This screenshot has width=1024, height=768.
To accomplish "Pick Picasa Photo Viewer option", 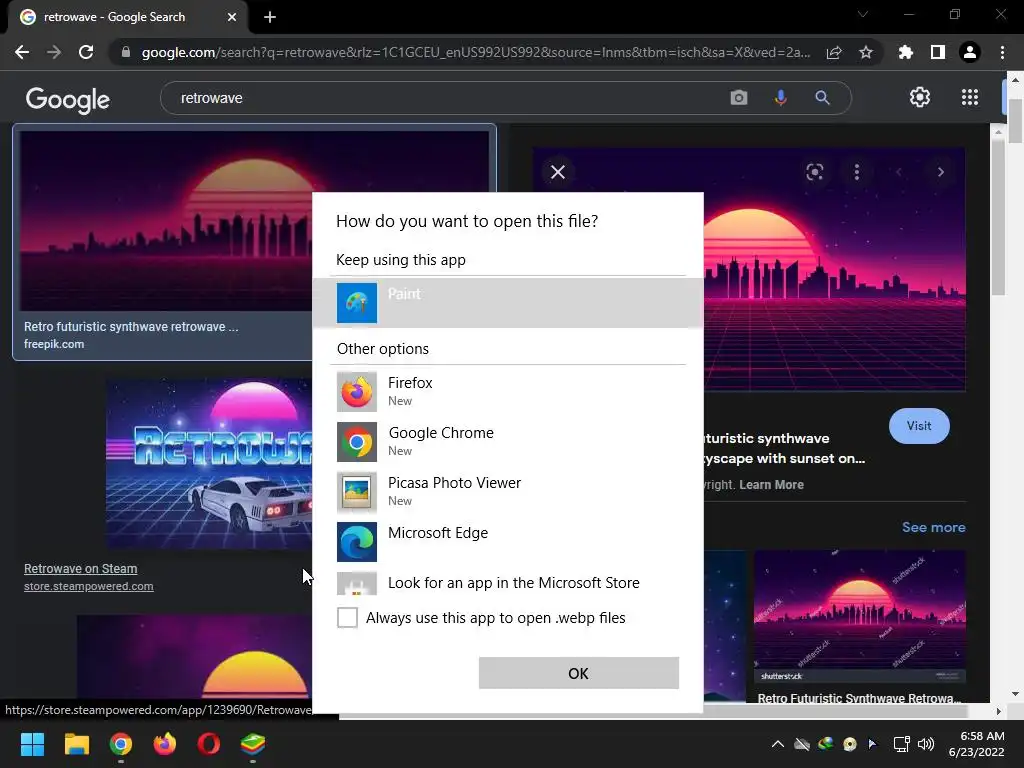I will pyautogui.click(x=507, y=491).
